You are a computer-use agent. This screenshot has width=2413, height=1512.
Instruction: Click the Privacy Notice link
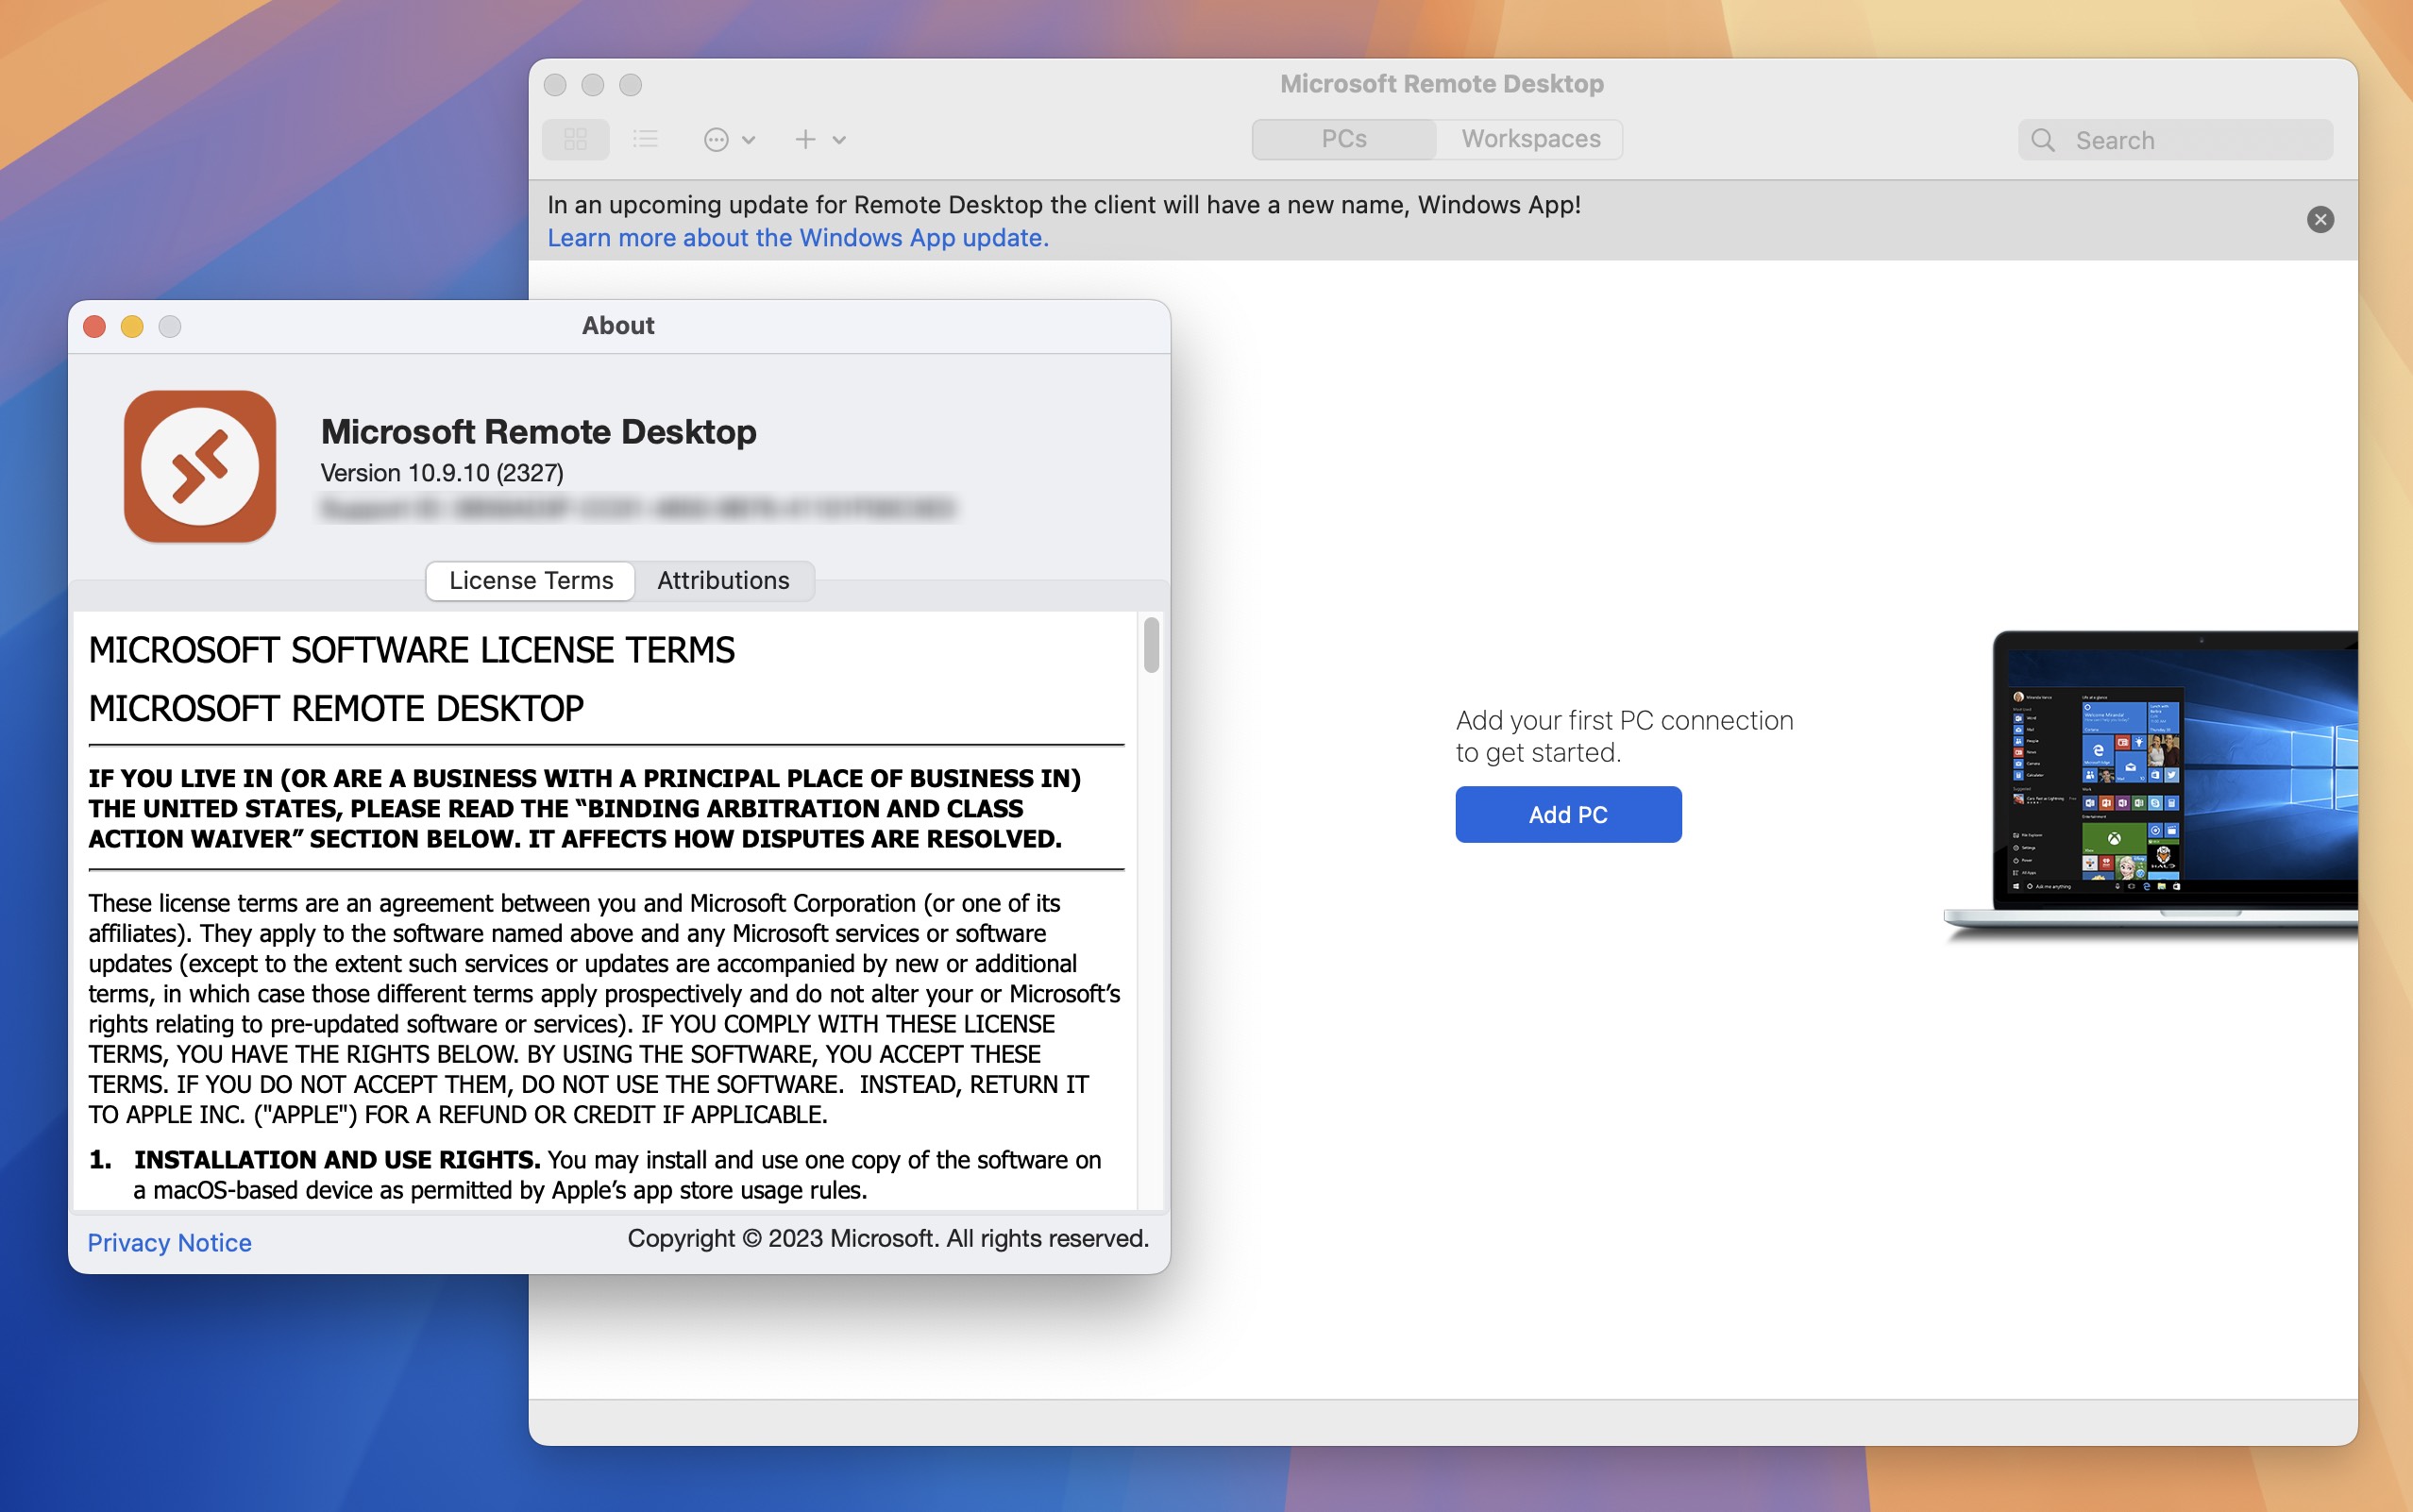pos(169,1242)
